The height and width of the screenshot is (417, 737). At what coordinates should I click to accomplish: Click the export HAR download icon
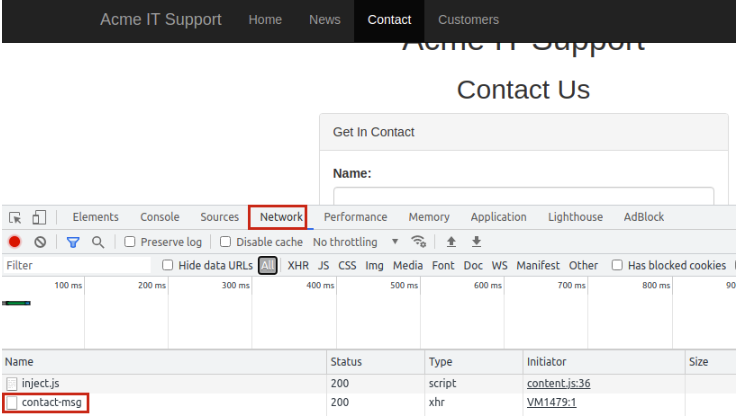[x=477, y=242]
